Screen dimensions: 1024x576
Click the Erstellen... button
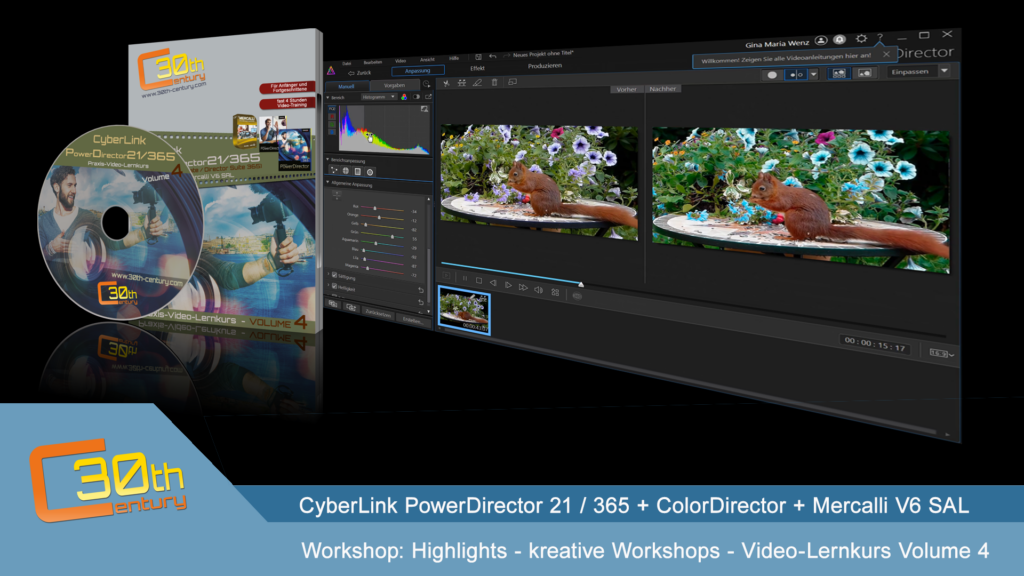tap(412, 320)
